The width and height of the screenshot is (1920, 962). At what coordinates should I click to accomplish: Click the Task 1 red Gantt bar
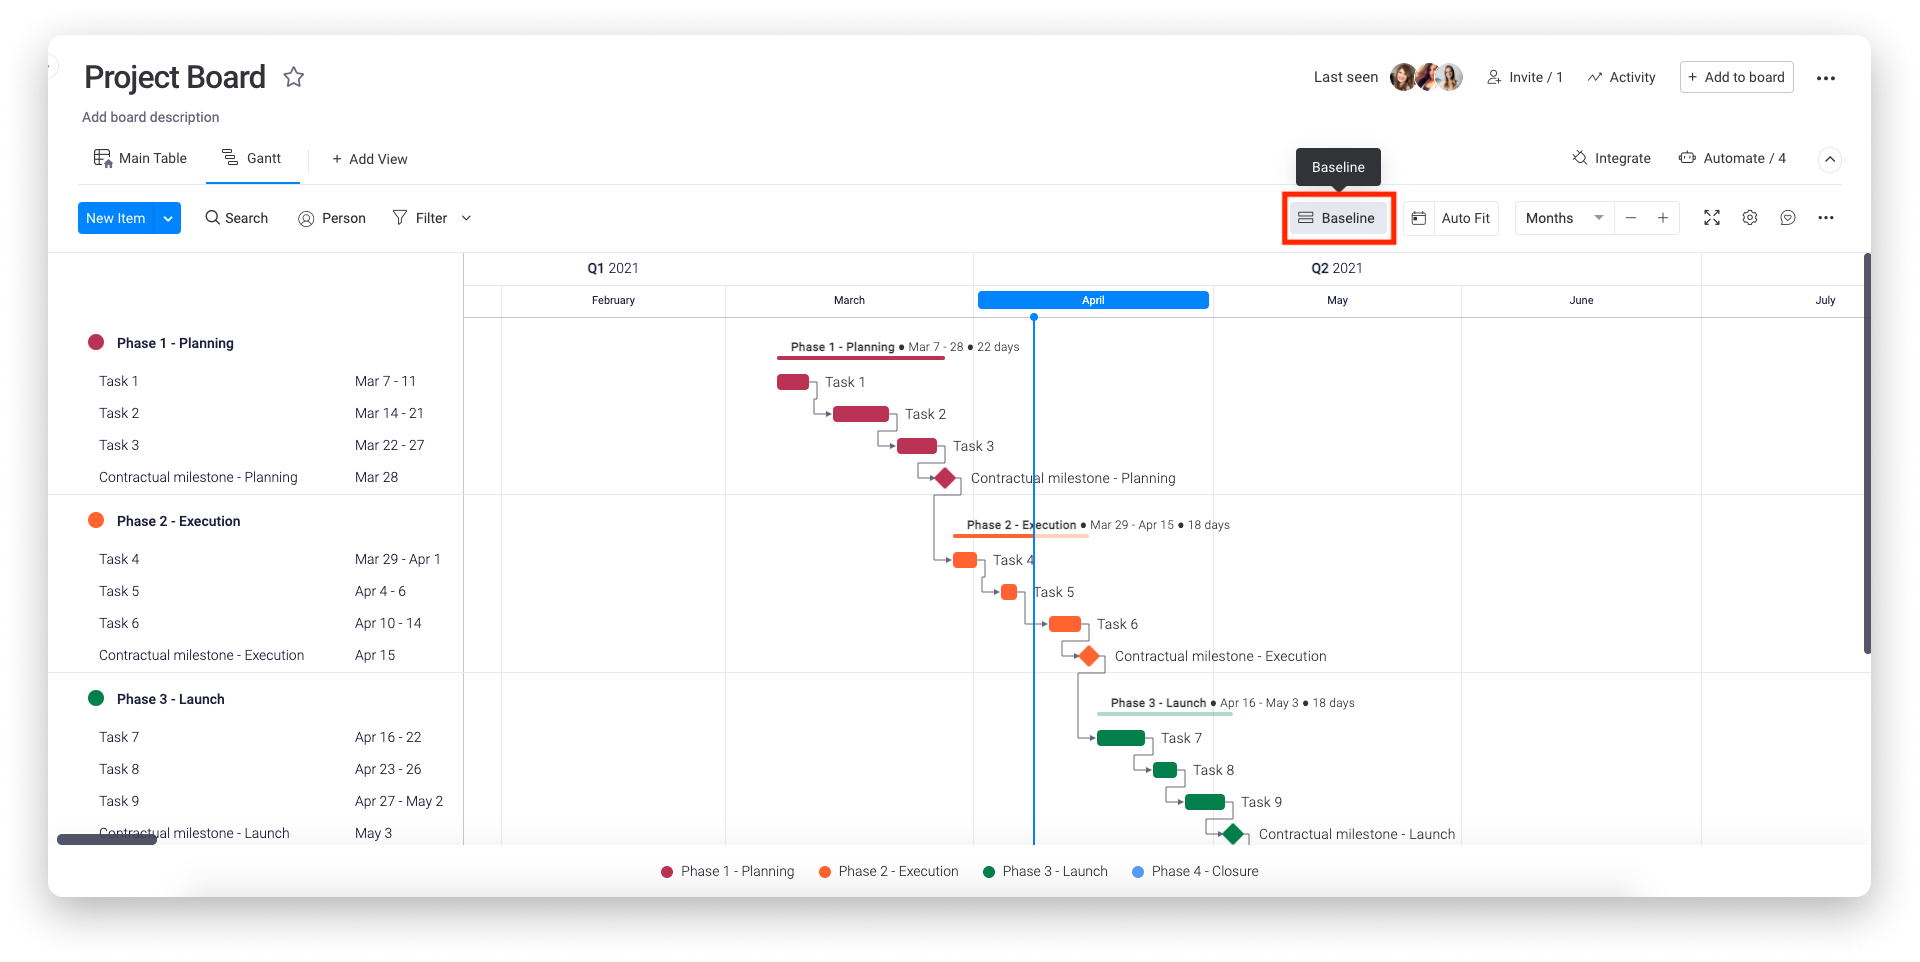coord(793,382)
